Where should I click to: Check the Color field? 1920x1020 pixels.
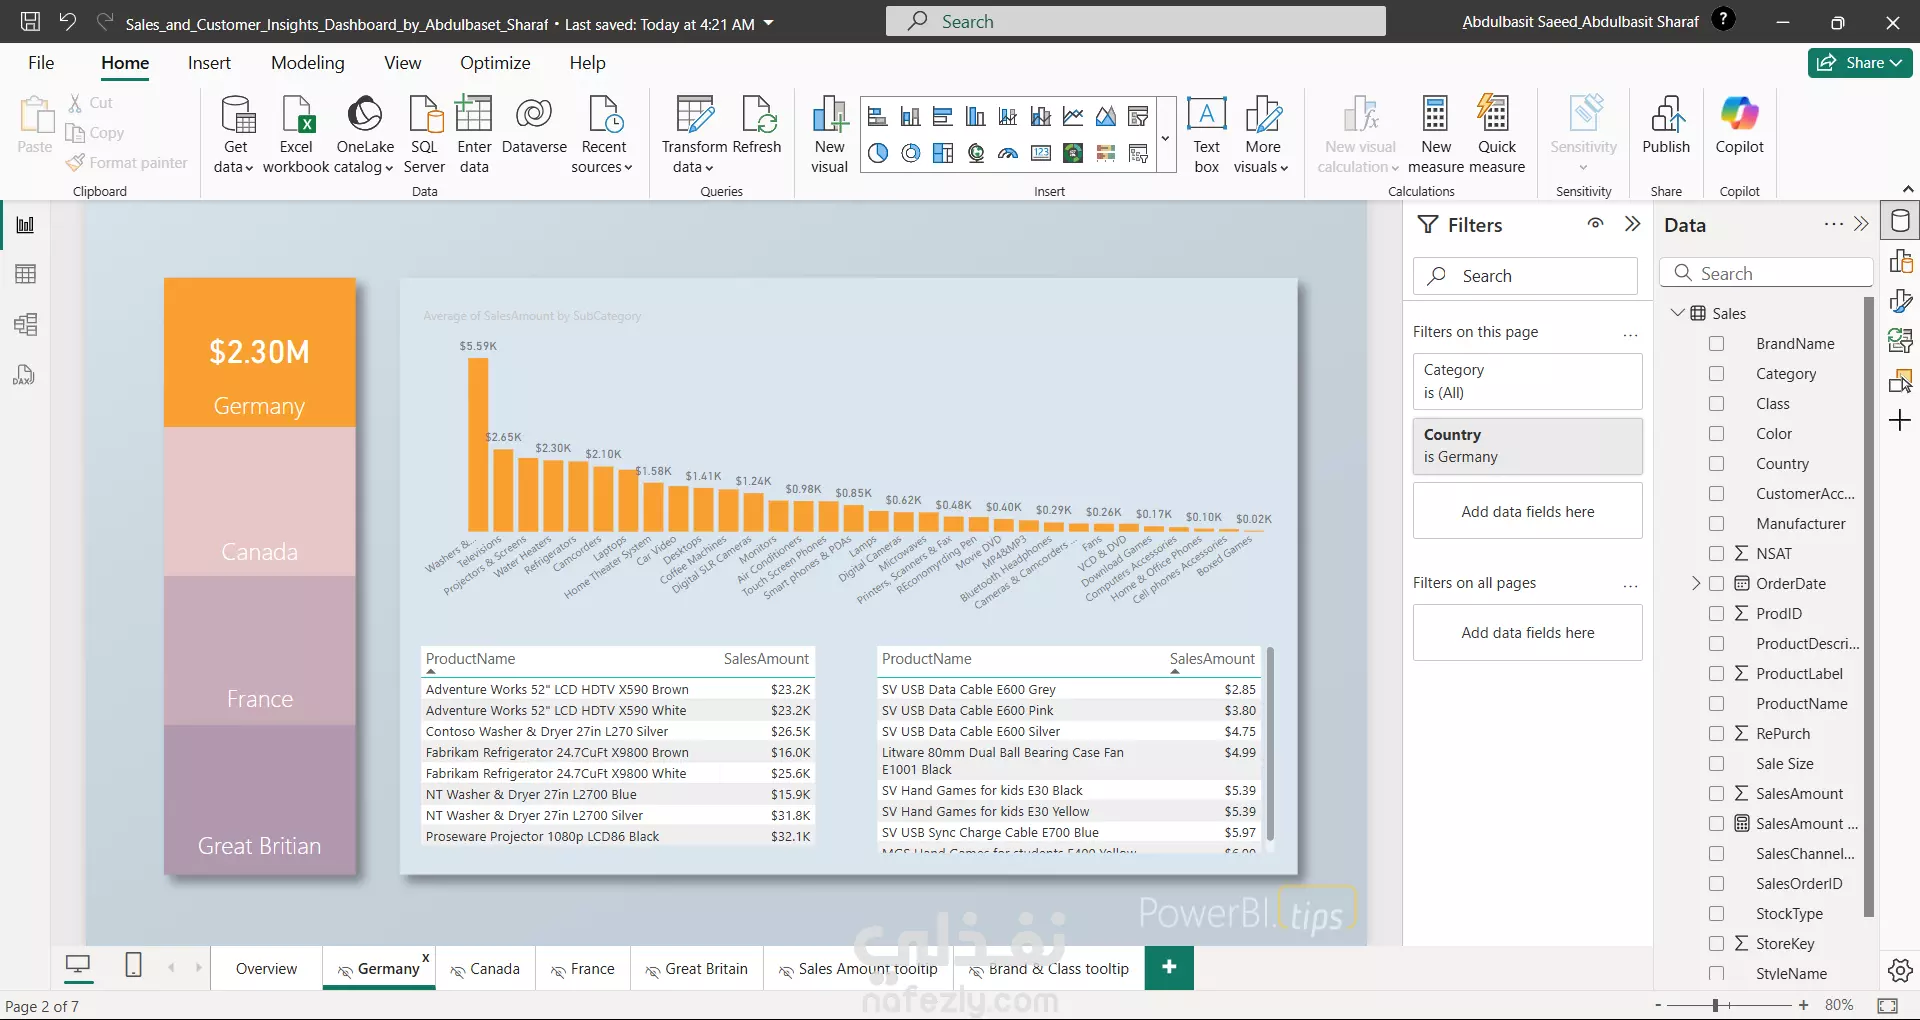[1717, 434]
